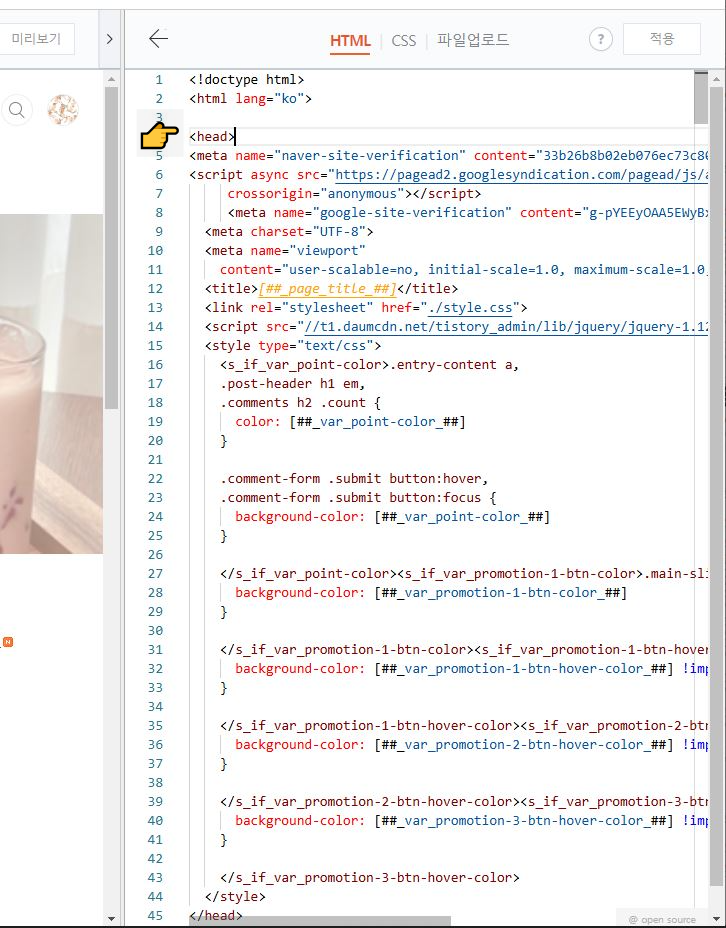Click the </s_if_var_promotion-3-btn-hover-color> line
The height and width of the screenshot is (928, 726).
(370, 878)
